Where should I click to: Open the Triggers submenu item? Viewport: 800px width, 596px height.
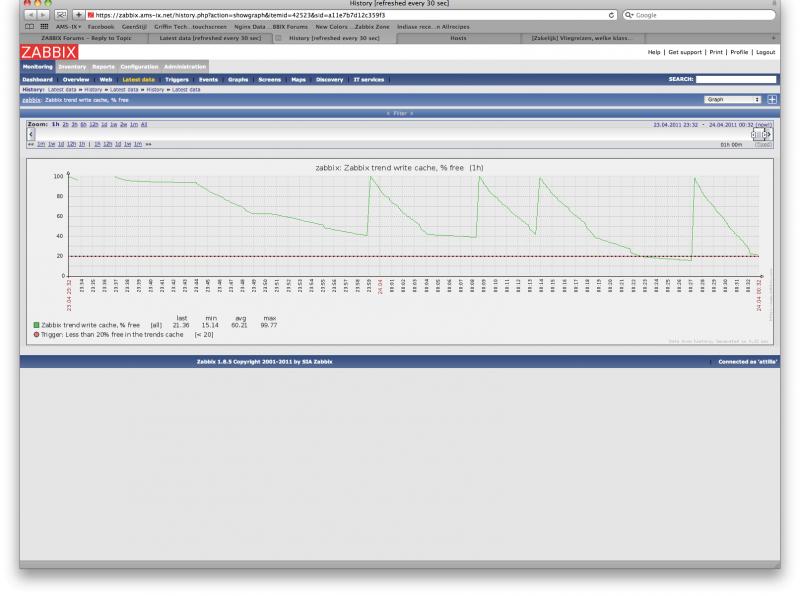pos(176,78)
